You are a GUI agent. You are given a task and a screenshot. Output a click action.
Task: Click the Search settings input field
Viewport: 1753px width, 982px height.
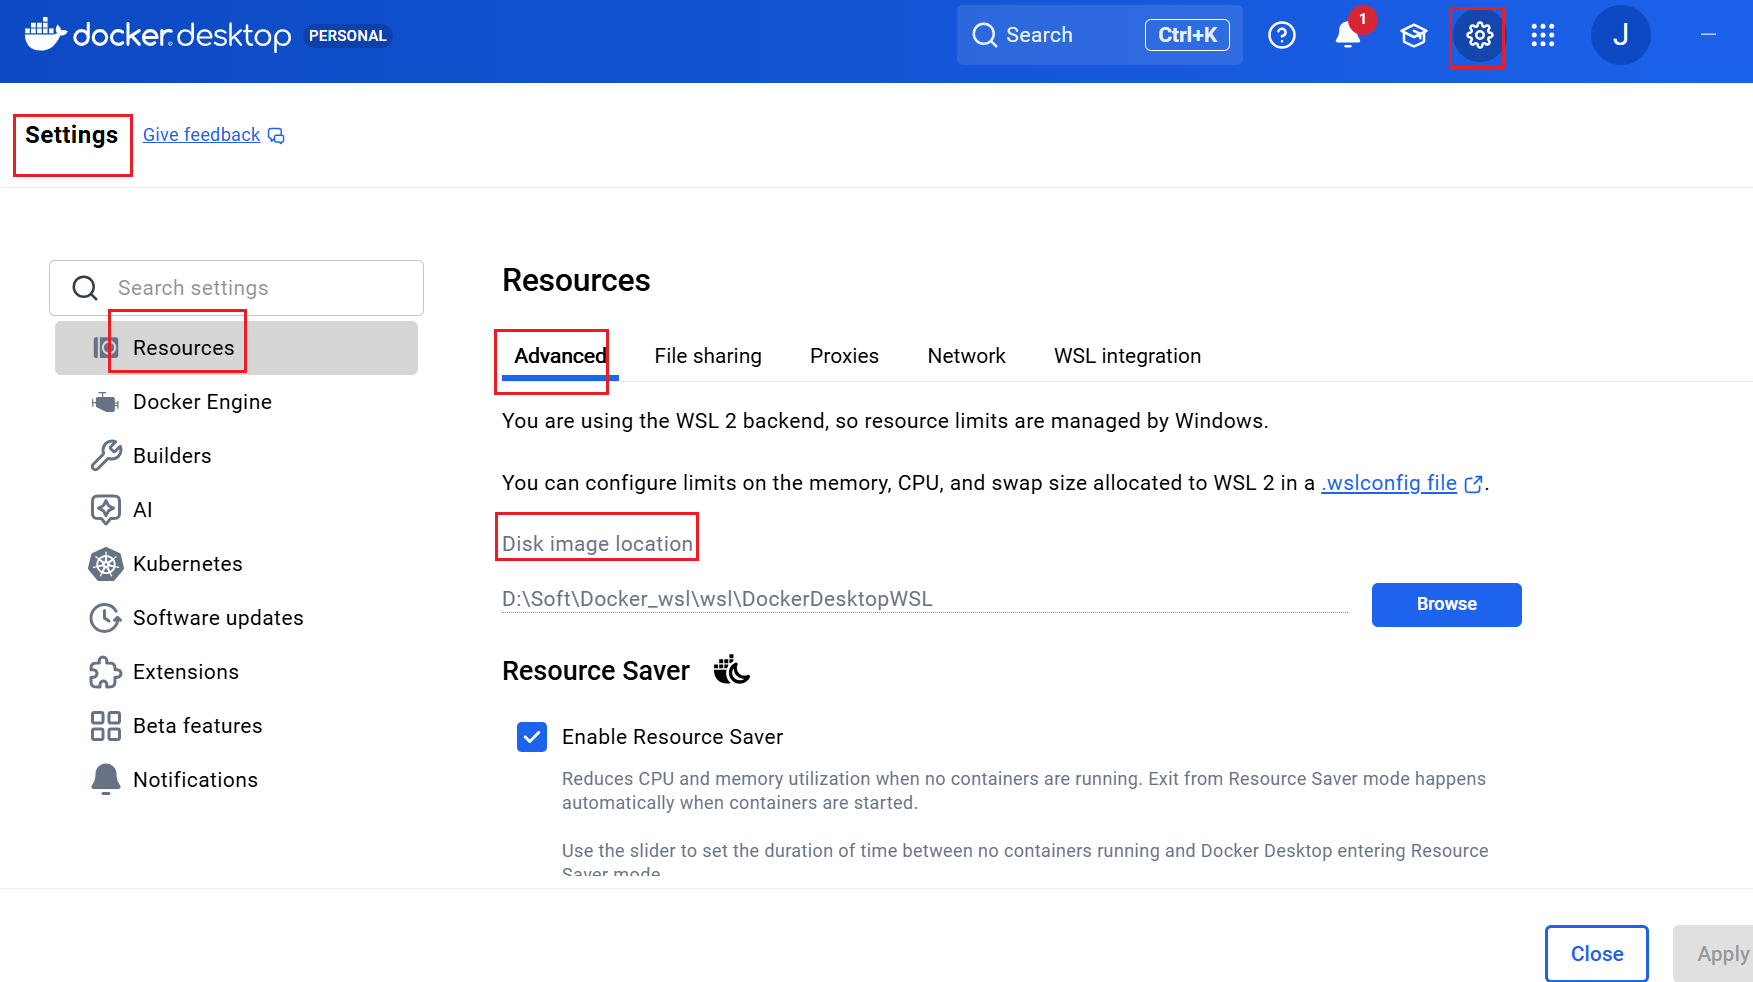click(236, 288)
